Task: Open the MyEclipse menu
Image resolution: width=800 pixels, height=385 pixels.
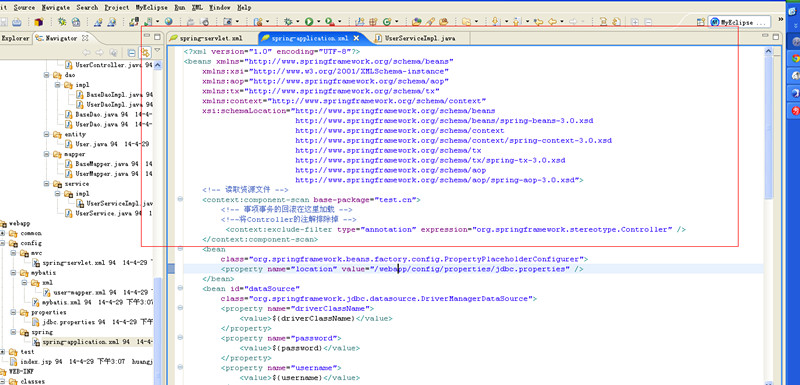Action: tap(152, 8)
